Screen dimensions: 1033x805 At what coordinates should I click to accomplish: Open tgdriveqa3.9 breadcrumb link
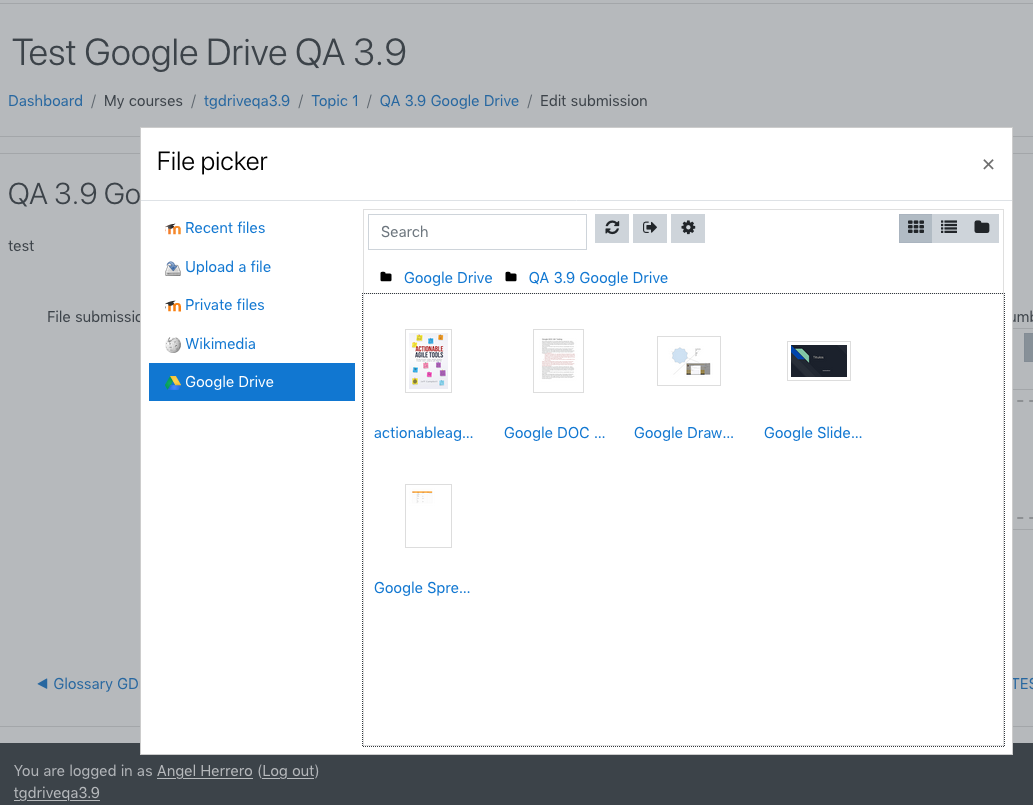[x=246, y=101]
